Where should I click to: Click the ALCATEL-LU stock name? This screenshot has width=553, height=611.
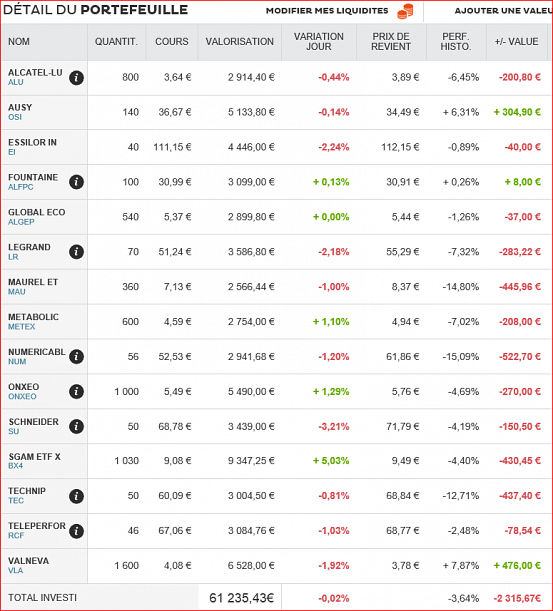(x=35, y=72)
